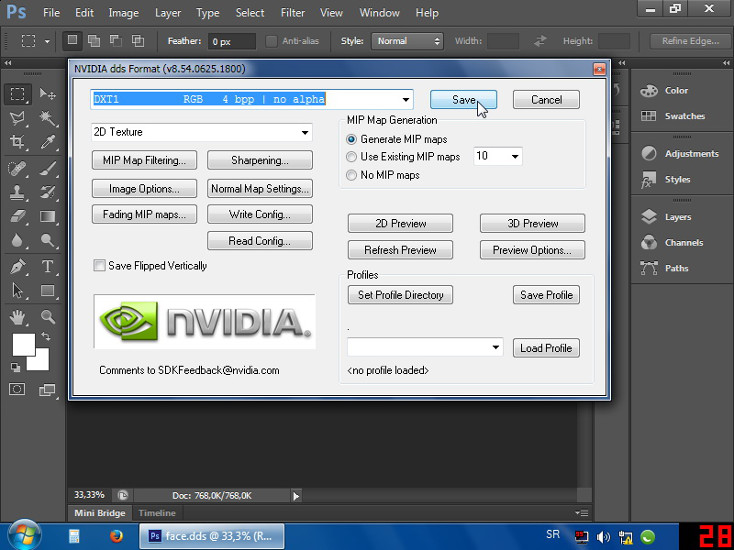
Task: Select the Gradient tool
Action: point(47,216)
